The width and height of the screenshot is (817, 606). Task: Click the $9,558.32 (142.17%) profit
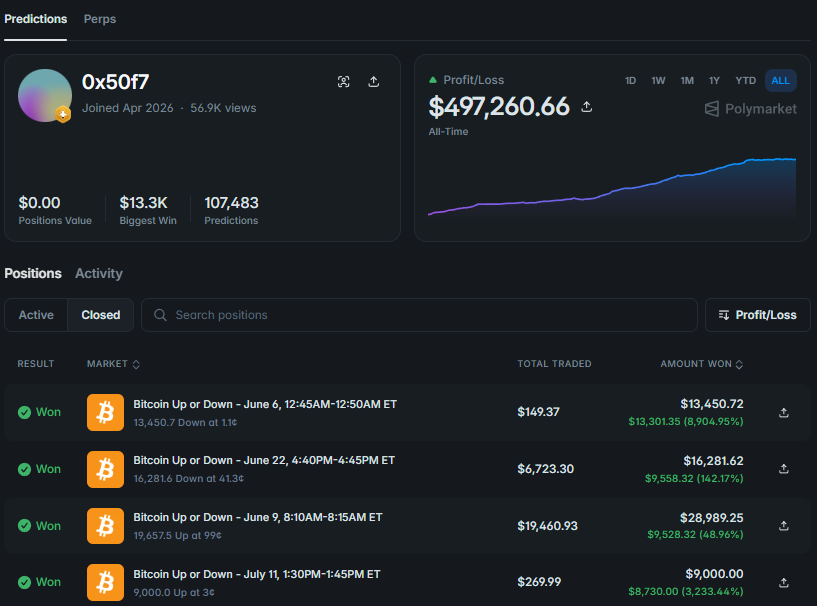[694, 478]
